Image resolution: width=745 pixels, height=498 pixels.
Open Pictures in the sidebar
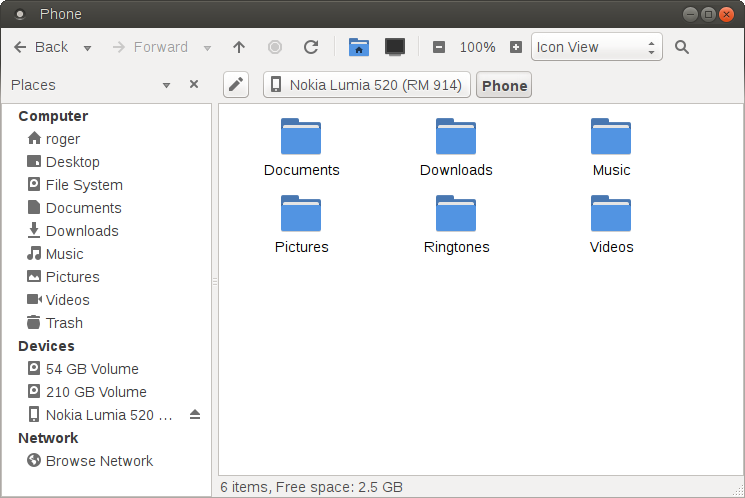tap(107, 277)
